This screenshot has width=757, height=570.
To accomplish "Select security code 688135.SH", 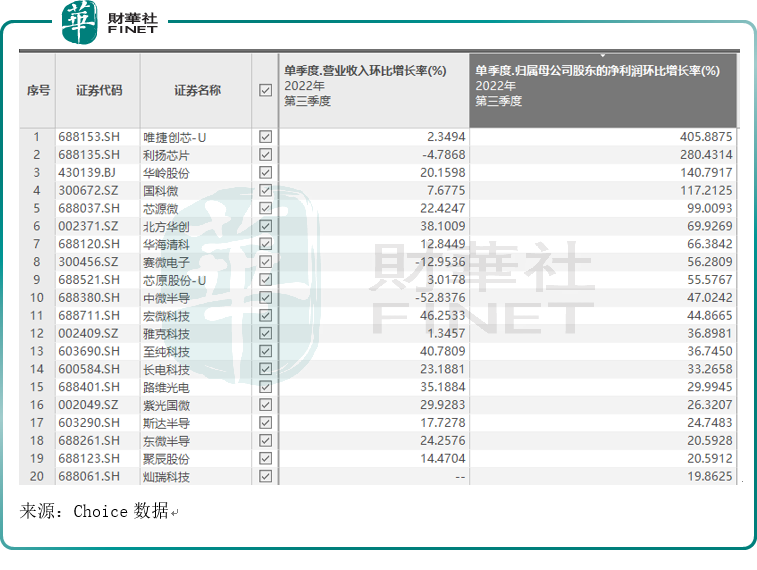I will [x=89, y=155].
